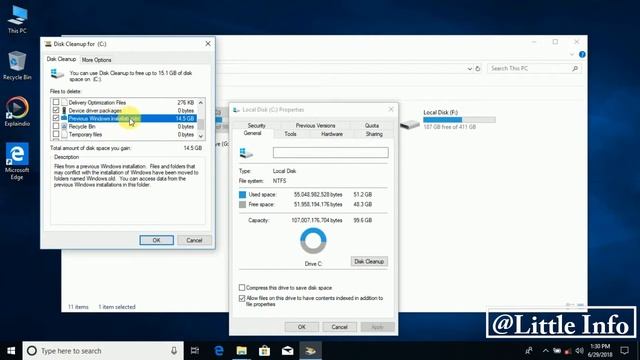The height and width of the screenshot is (360, 640).
Task: Open Recycle Bin desktop icon
Action: point(17,65)
